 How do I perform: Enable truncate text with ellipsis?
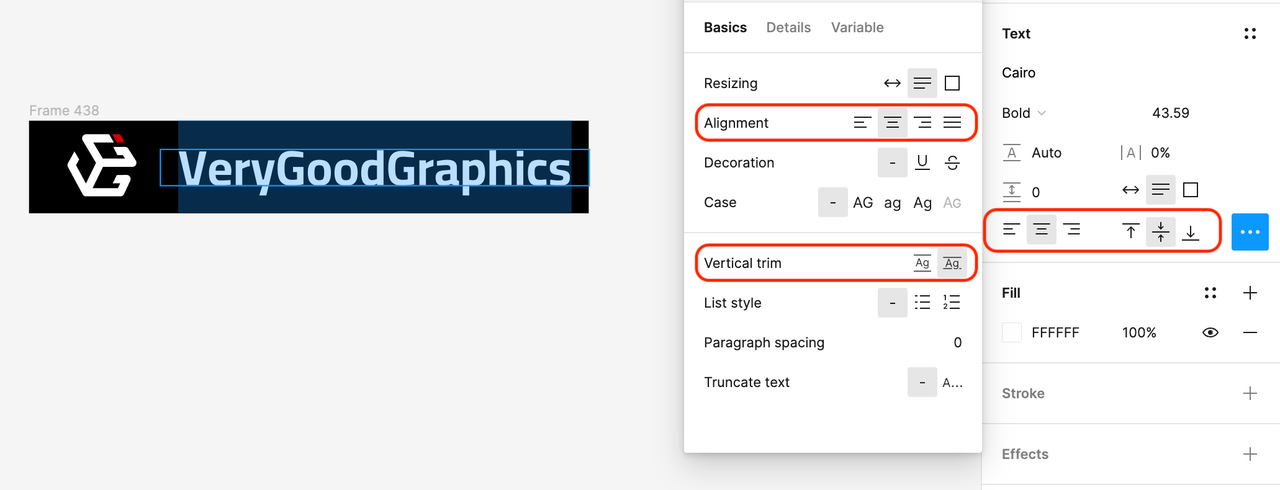click(952, 382)
